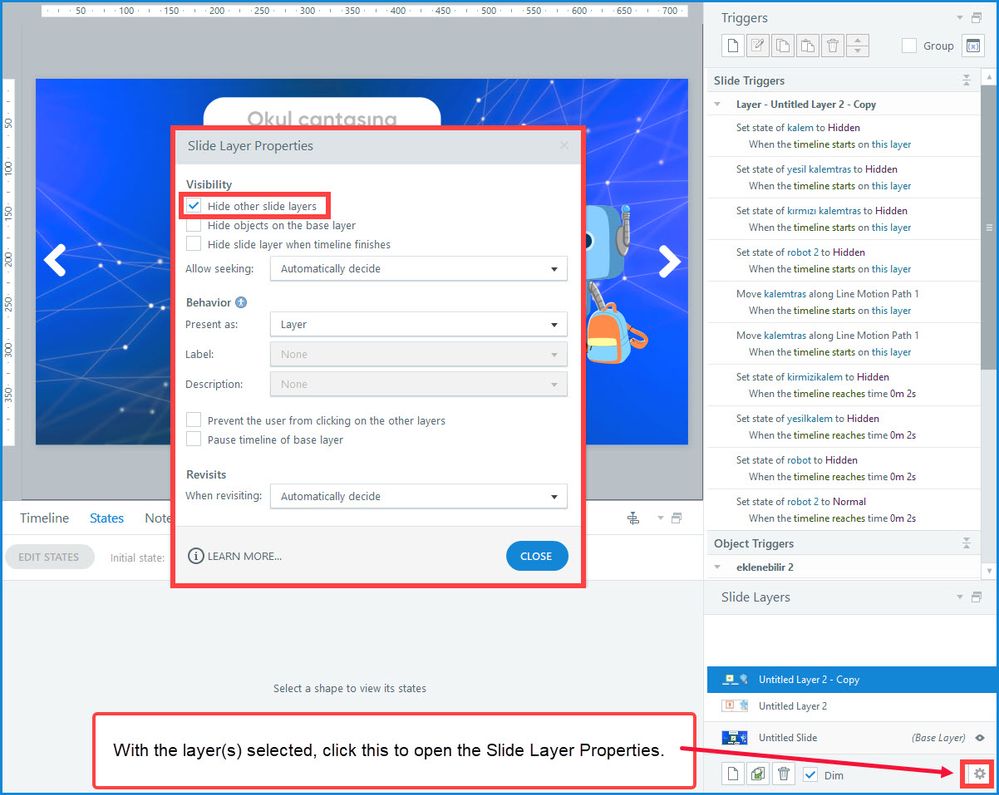
Task: Go to previous slide with left arrow
Action: 55,261
